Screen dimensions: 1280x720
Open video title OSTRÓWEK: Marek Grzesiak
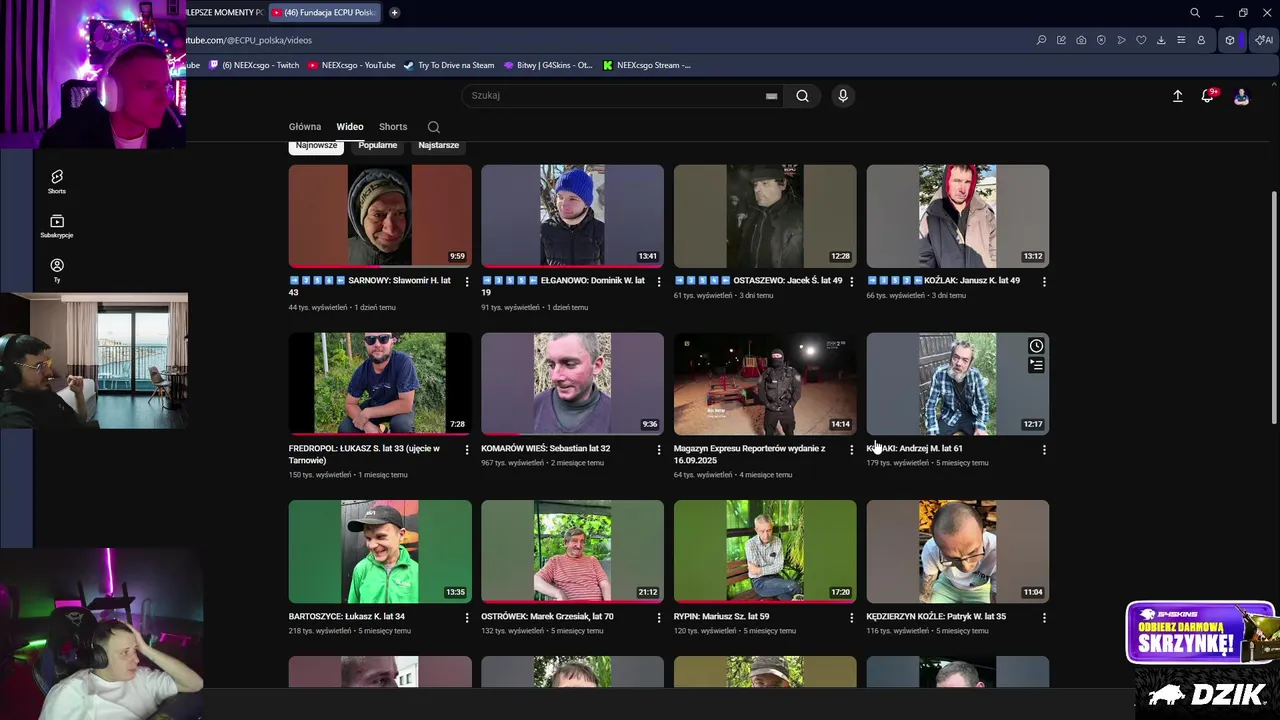(x=547, y=617)
